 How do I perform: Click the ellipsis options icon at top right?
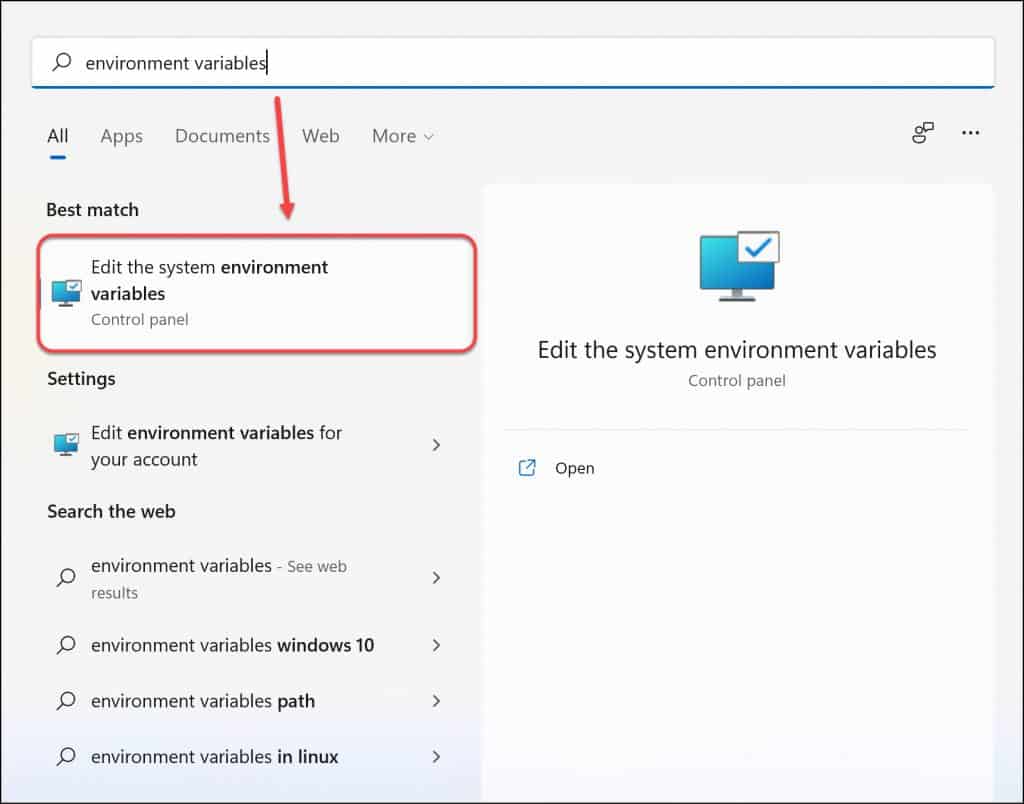click(x=970, y=132)
